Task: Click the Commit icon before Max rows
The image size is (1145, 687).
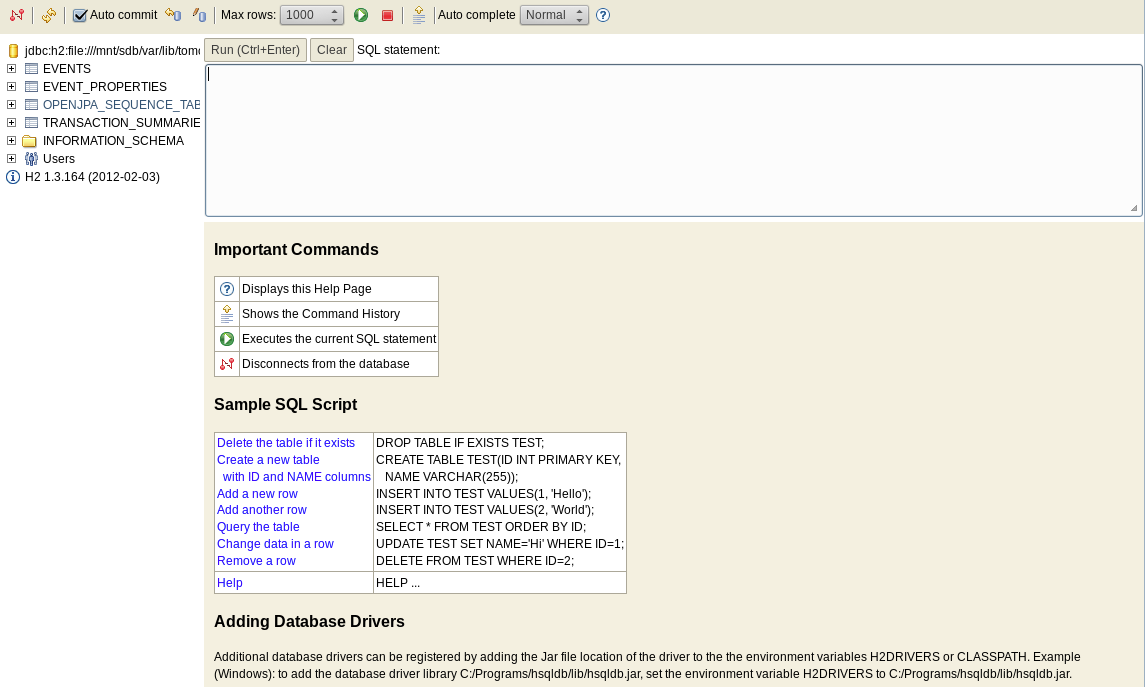Action: [x=199, y=15]
